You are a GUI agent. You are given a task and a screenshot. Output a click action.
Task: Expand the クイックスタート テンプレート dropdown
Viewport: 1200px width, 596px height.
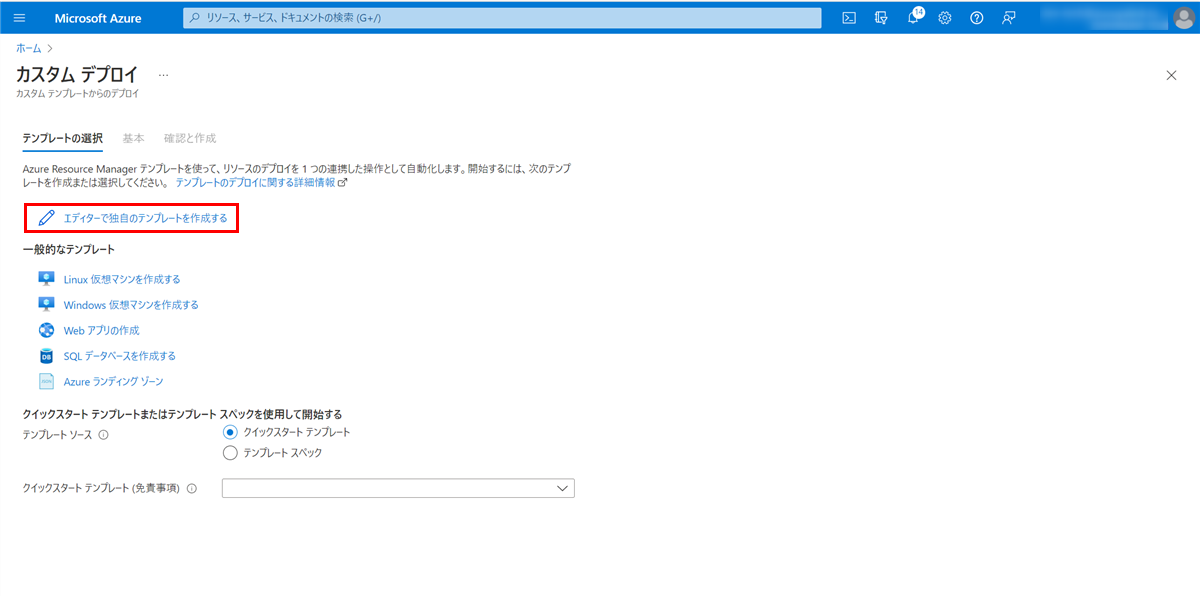click(398, 488)
